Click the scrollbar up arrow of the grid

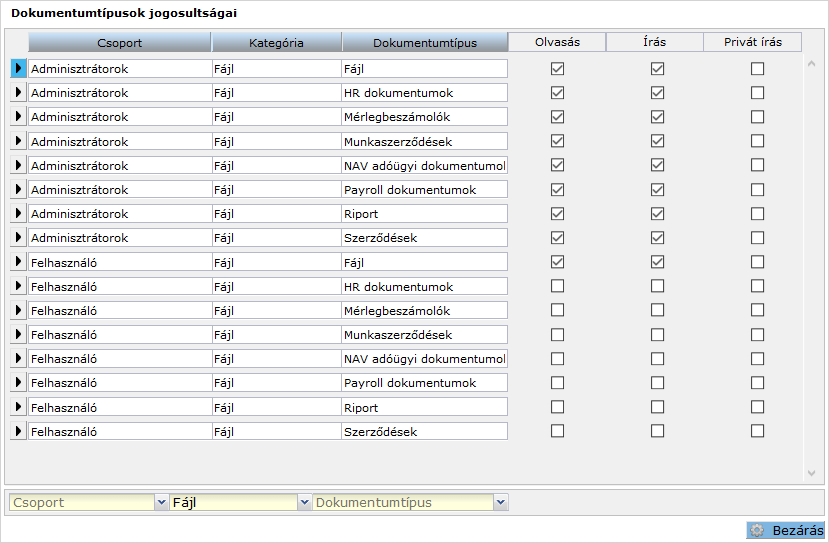click(x=811, y=62)
